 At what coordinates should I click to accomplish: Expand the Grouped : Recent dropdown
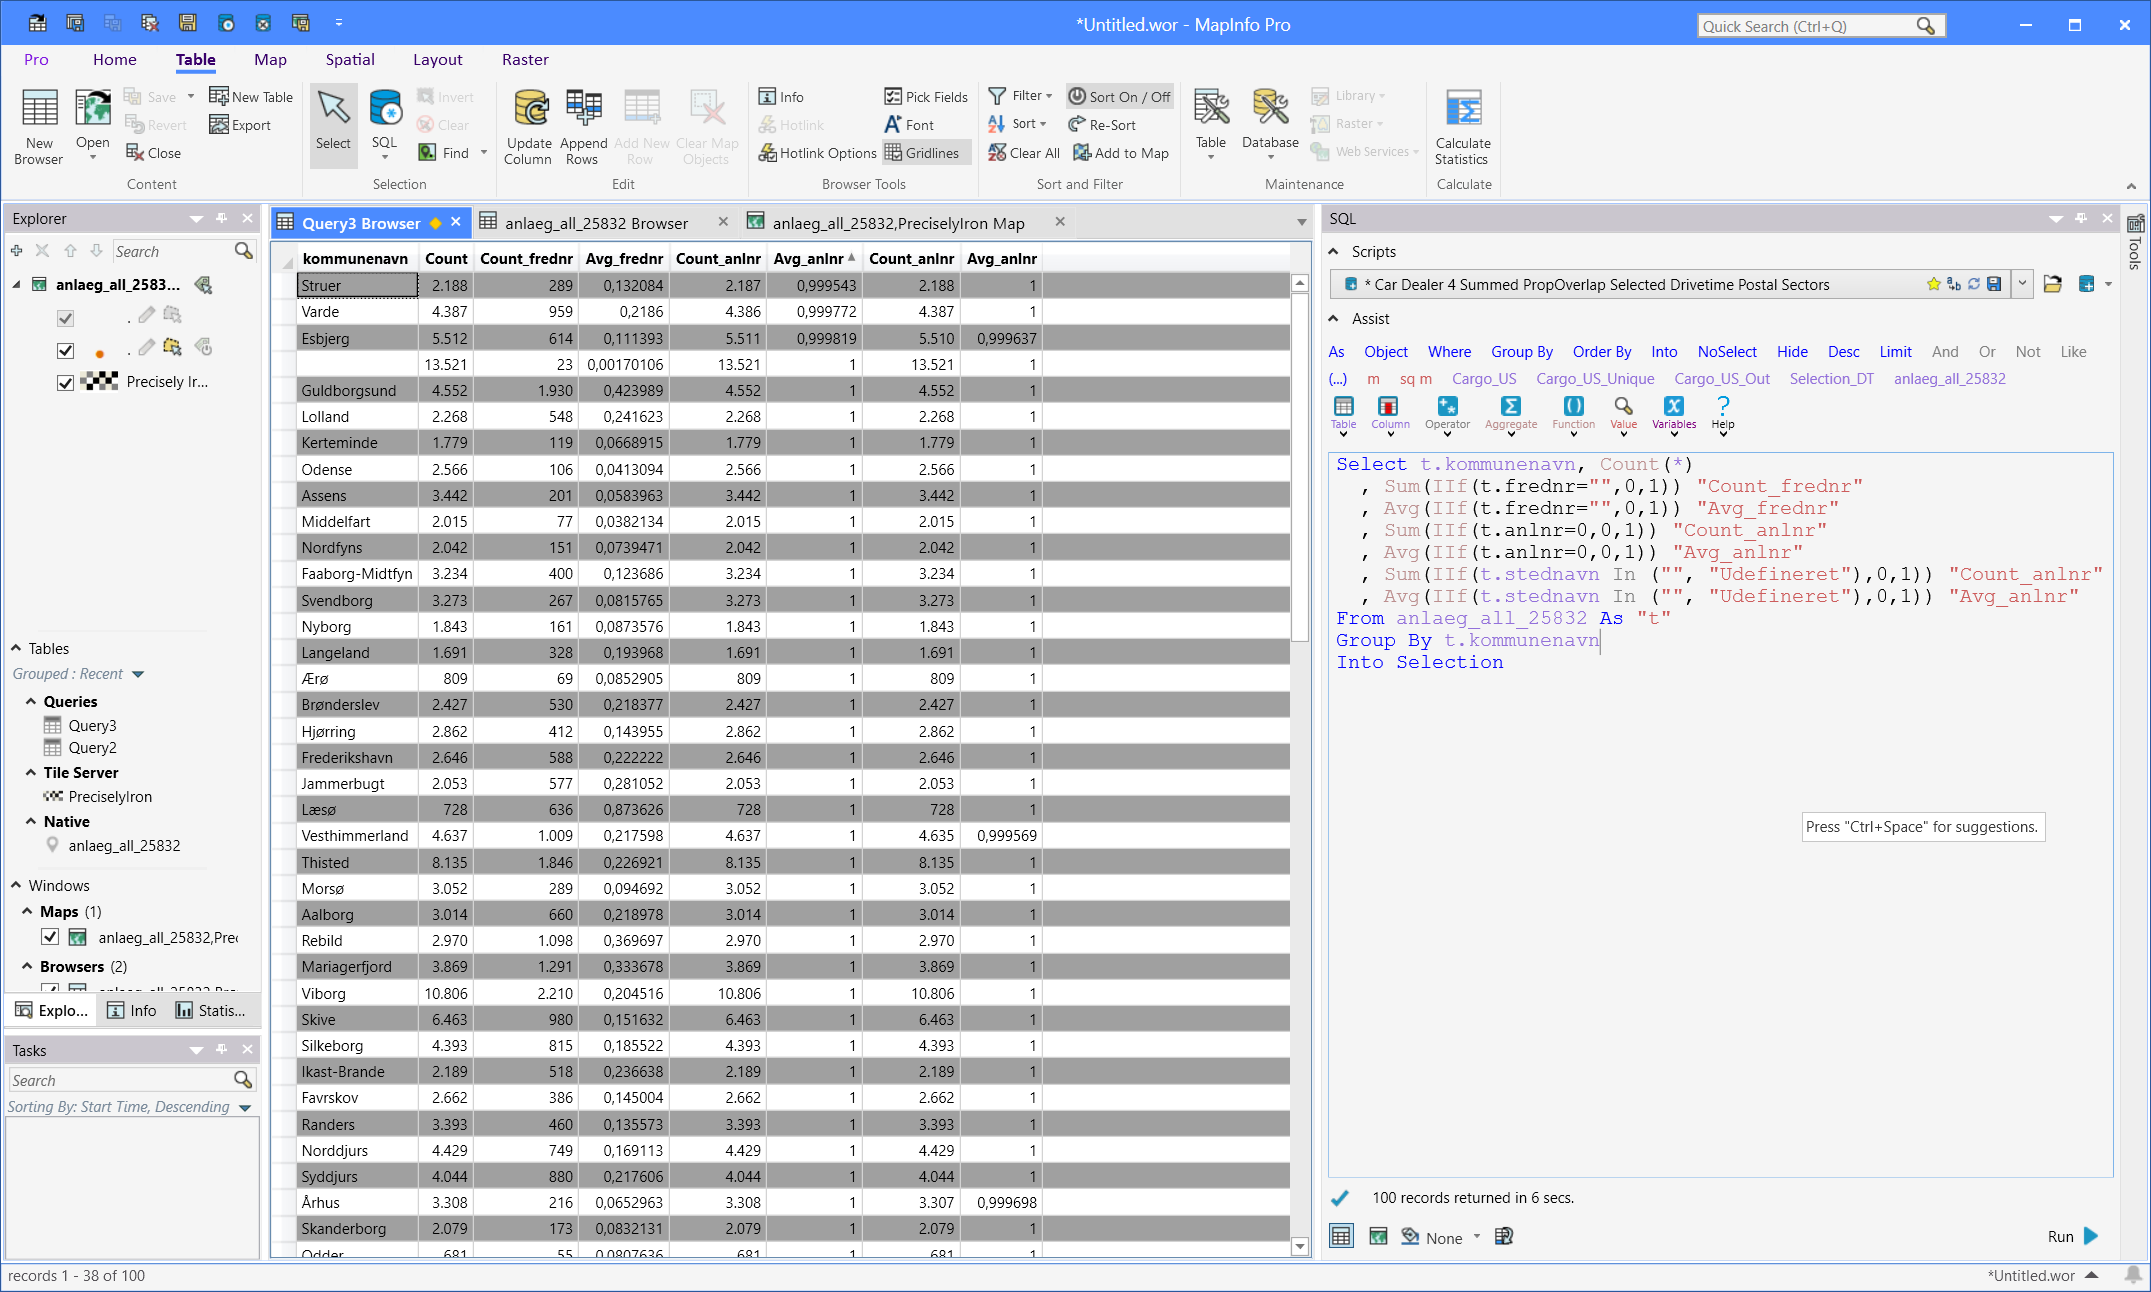(138, 675)
